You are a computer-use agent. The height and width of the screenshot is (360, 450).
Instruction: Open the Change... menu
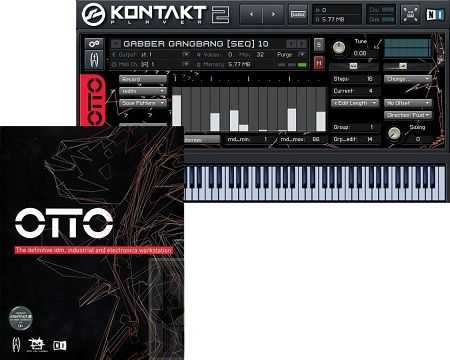click(x=408, y=79)
